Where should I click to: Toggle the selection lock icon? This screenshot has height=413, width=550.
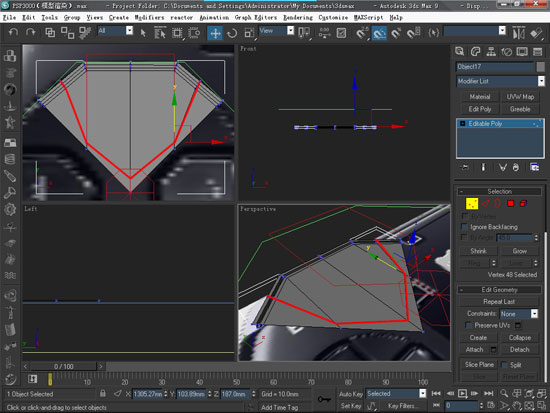coord(103,393)
